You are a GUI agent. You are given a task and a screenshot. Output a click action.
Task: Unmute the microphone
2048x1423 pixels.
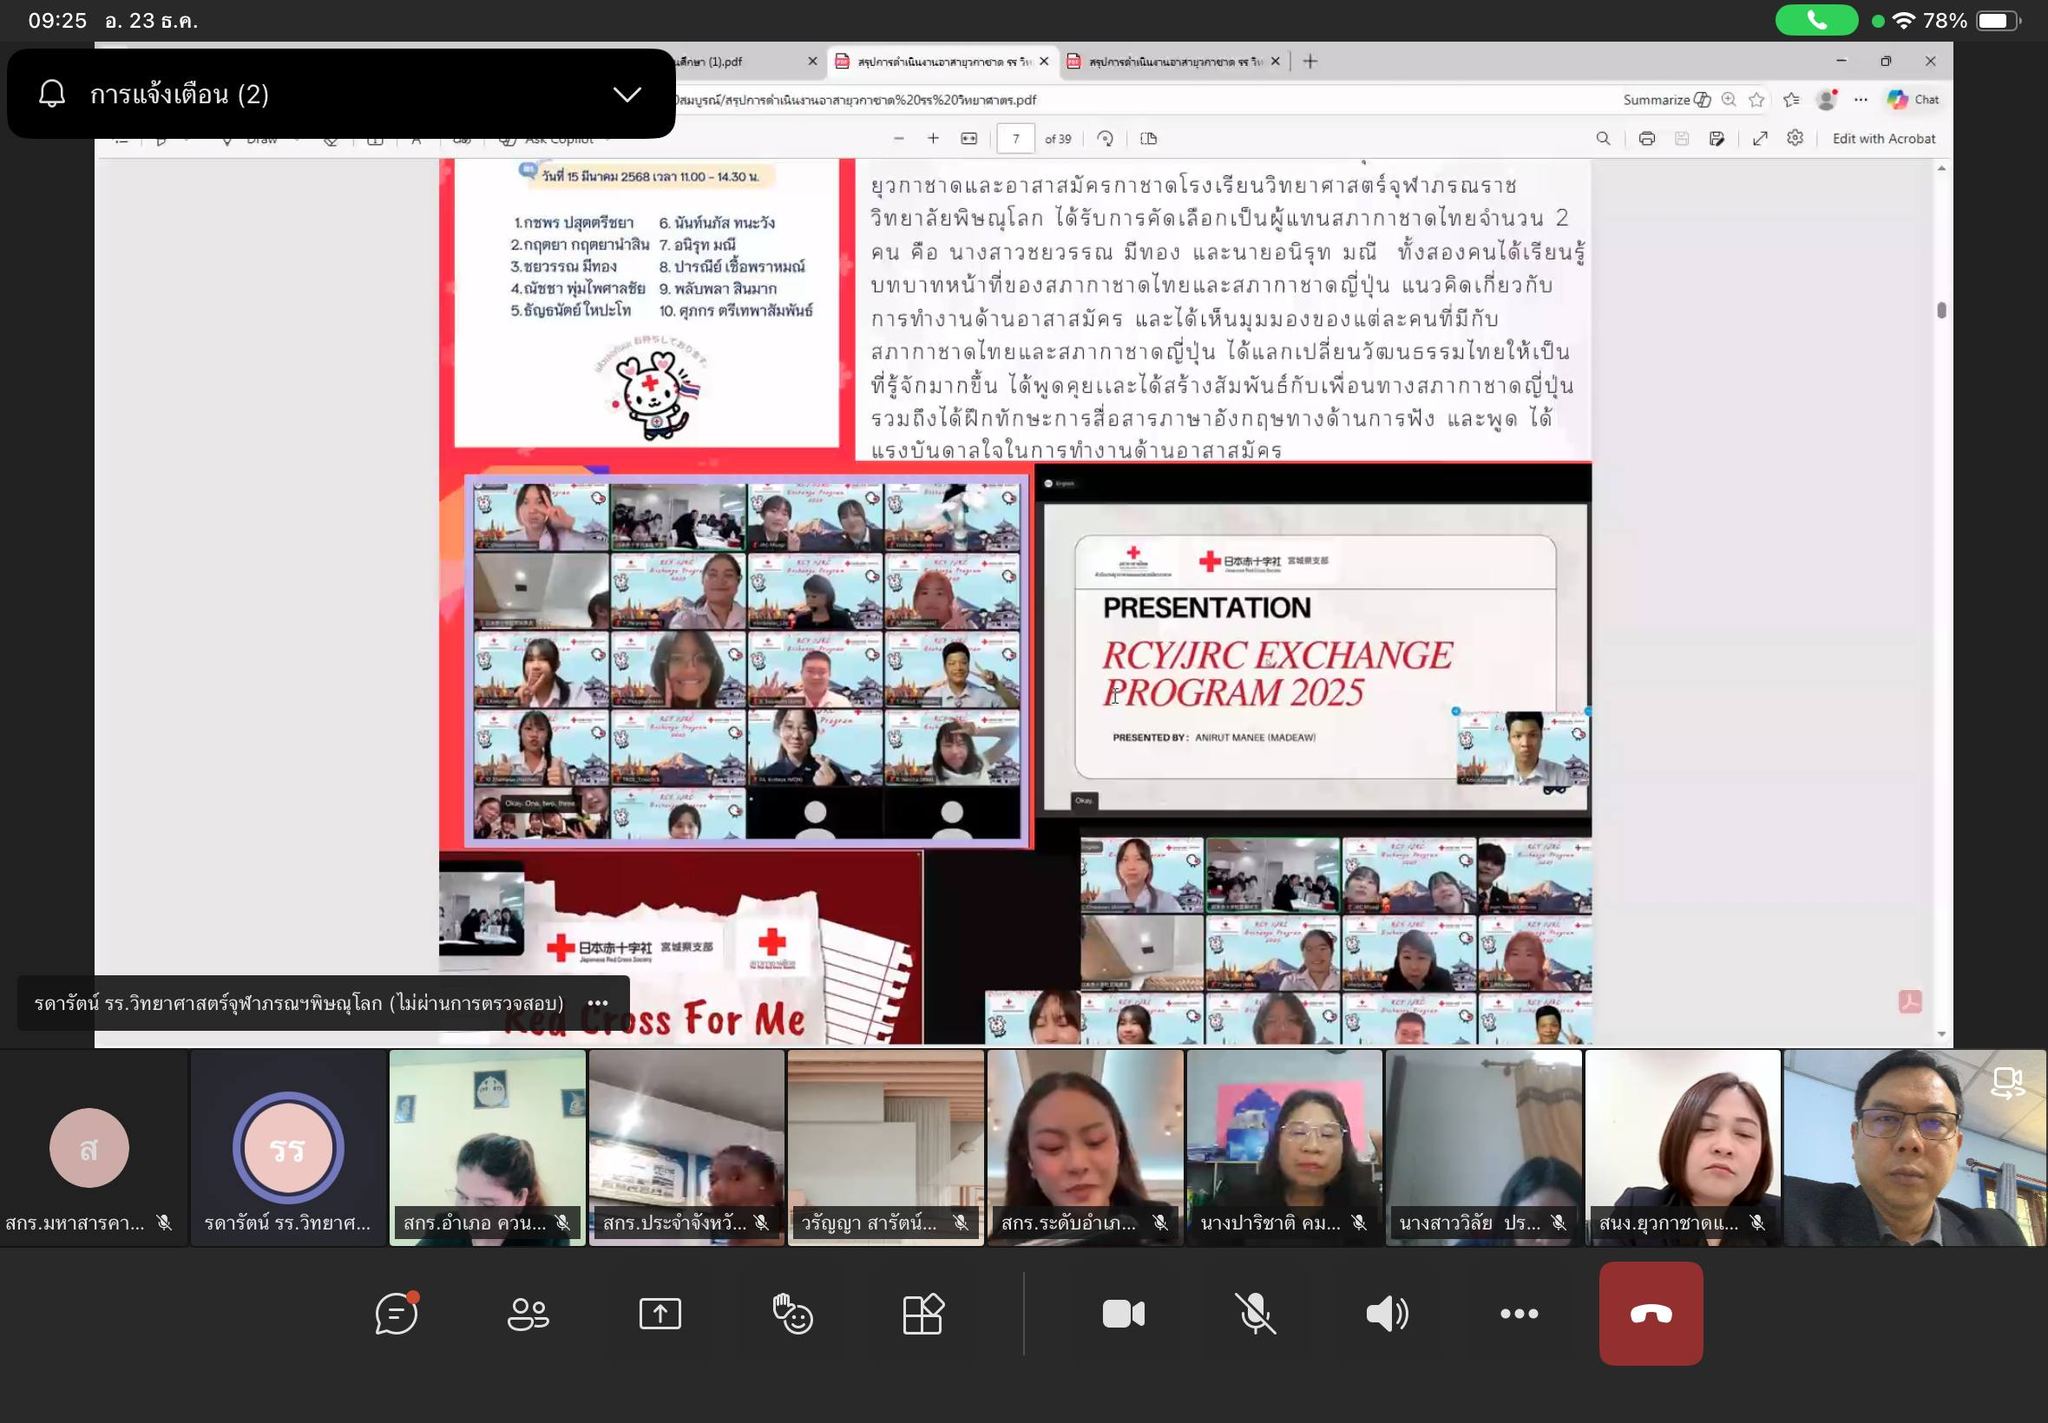[x=1255, y=1313]
